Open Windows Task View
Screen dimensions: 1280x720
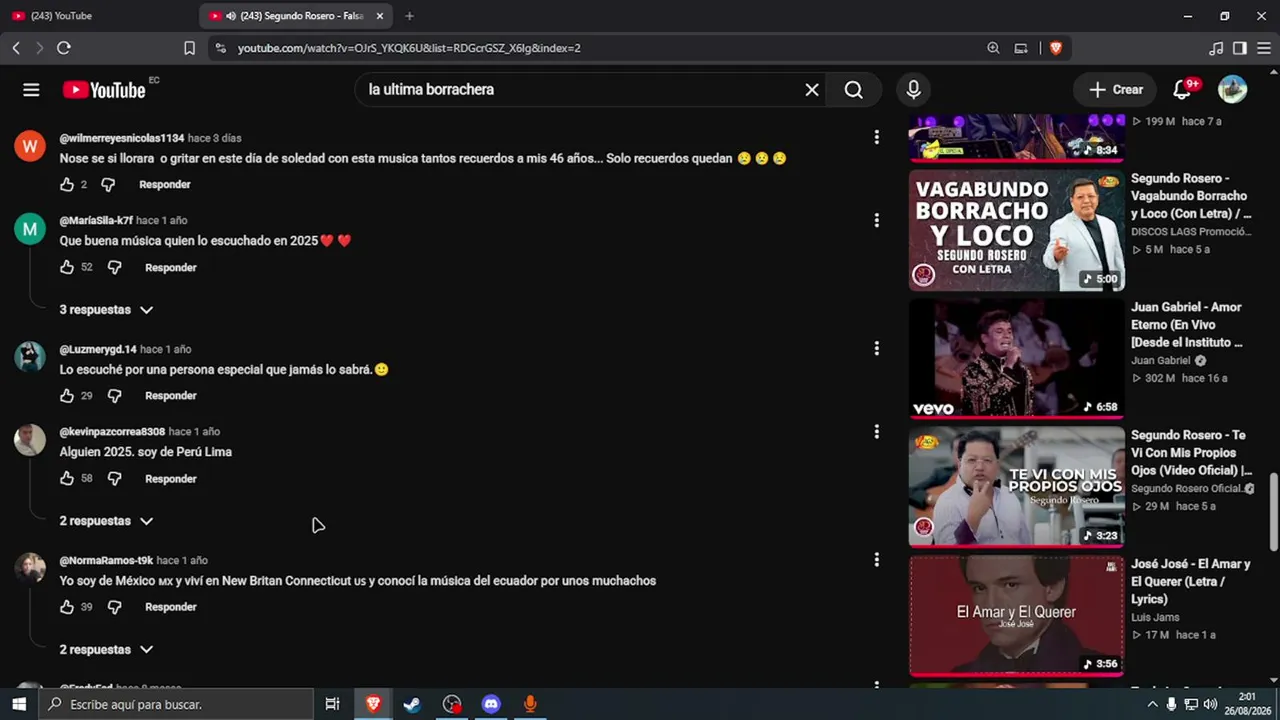click(x=333, y=704)
